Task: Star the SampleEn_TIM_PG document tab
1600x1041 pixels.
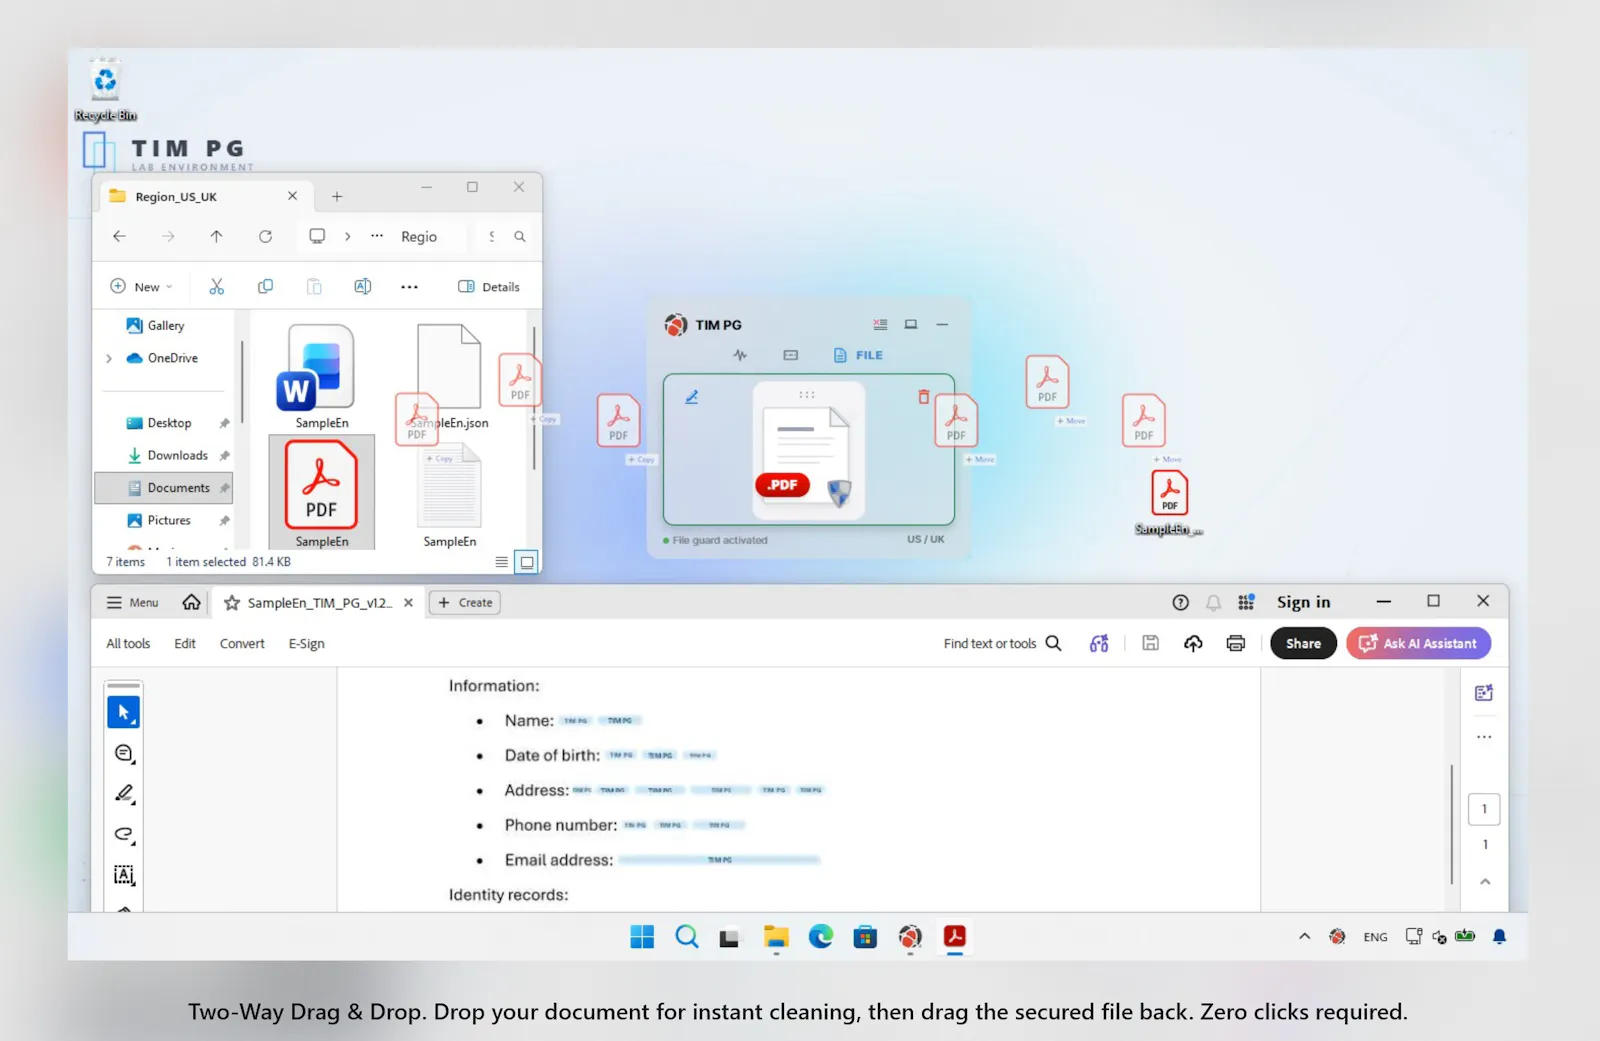Action: point(232,603)
